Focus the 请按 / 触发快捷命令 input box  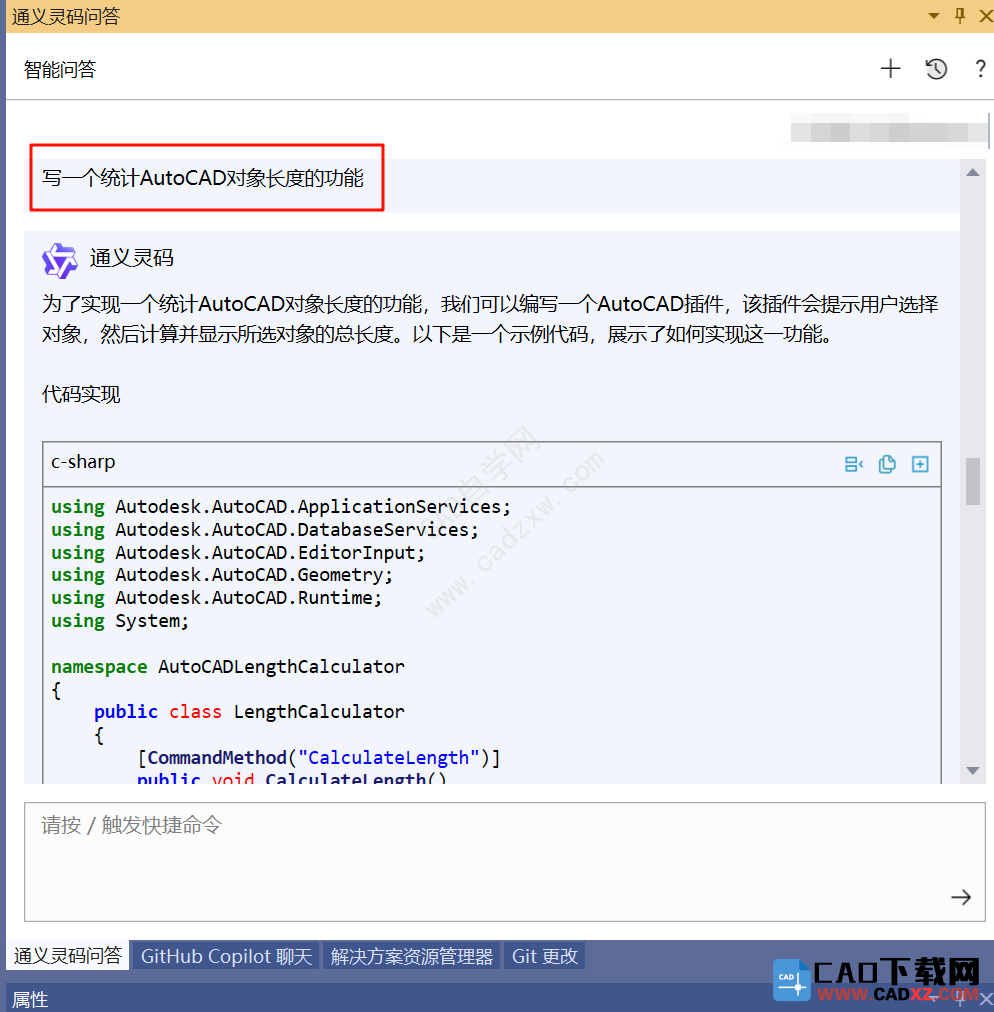point(505,862)
